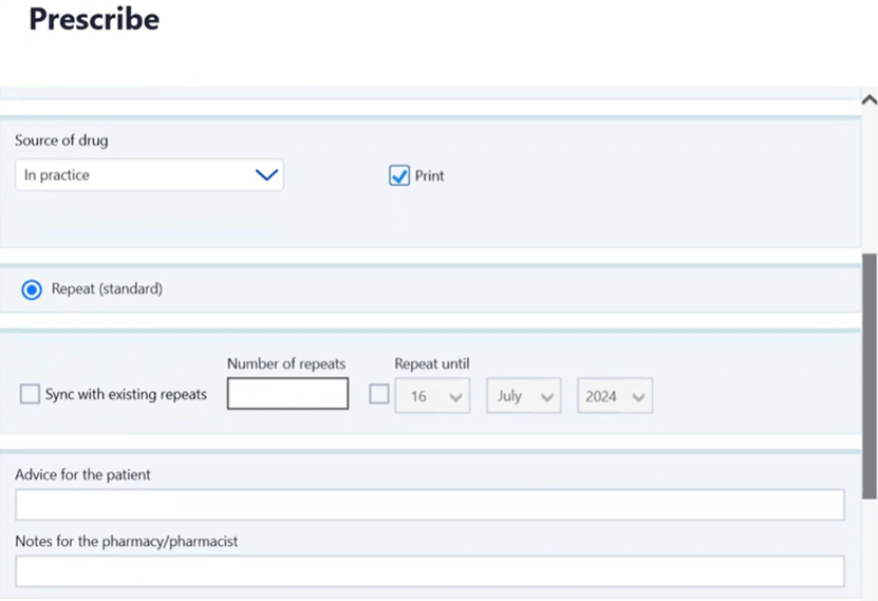The height and width of the screenshot is (601, 878).
Task: Click Notes for the pharmacy/pharmacist label
Action: [x=127, y=541]
